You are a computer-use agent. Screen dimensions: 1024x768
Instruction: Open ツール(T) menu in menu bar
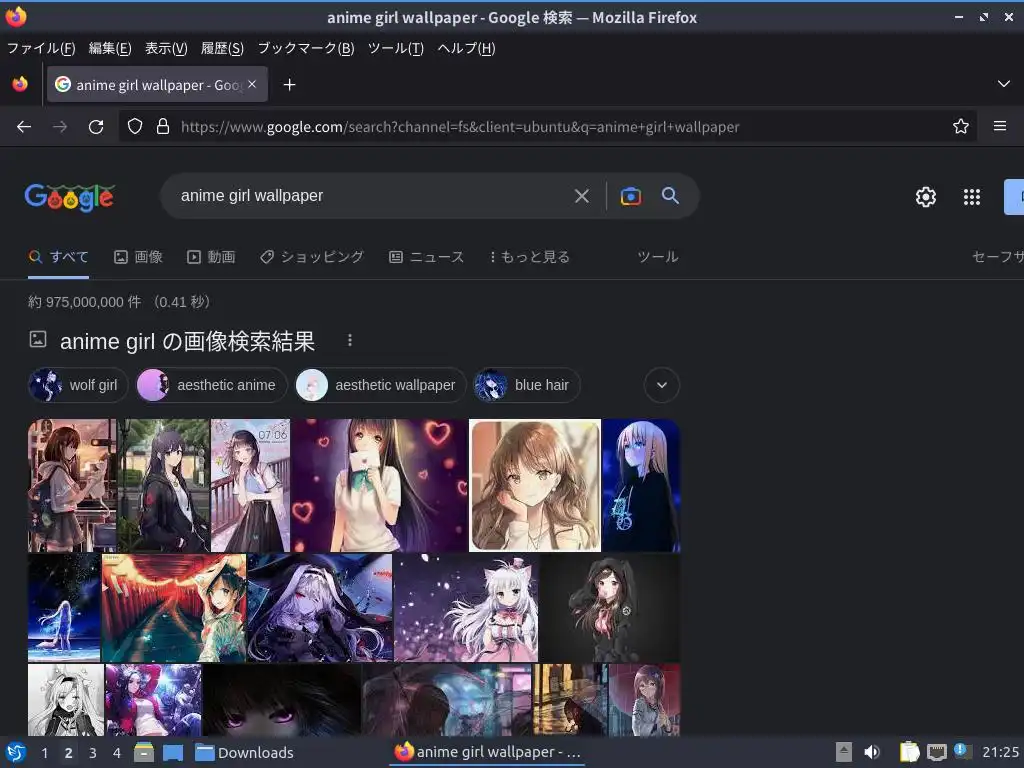click(396, 48)
